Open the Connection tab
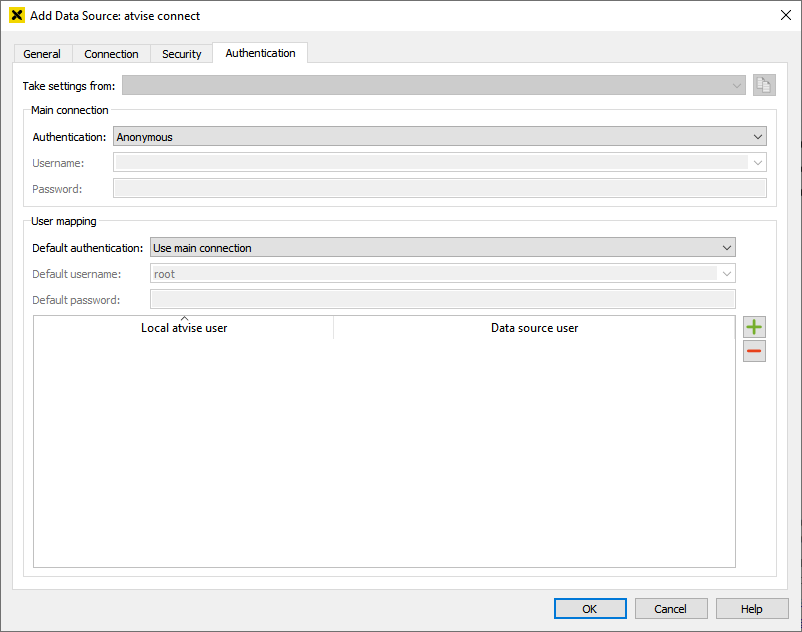The height and width of the screenshot is (632, 802). [x=111, y=54]
